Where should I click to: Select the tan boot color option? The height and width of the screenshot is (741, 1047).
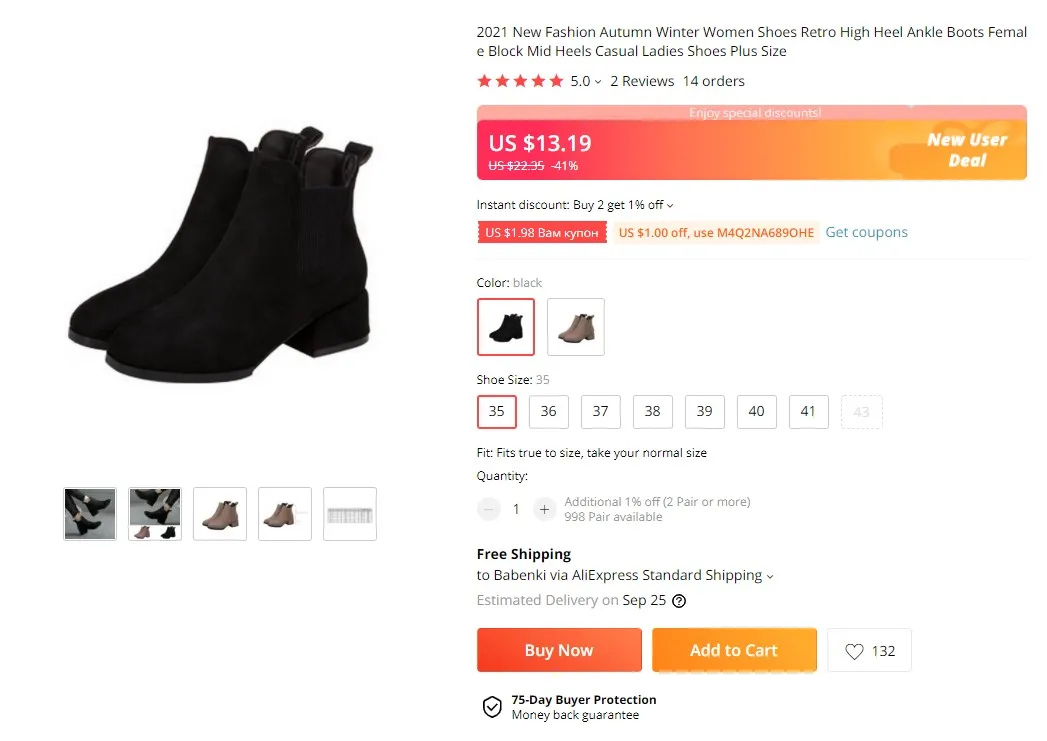pos(576,327)
